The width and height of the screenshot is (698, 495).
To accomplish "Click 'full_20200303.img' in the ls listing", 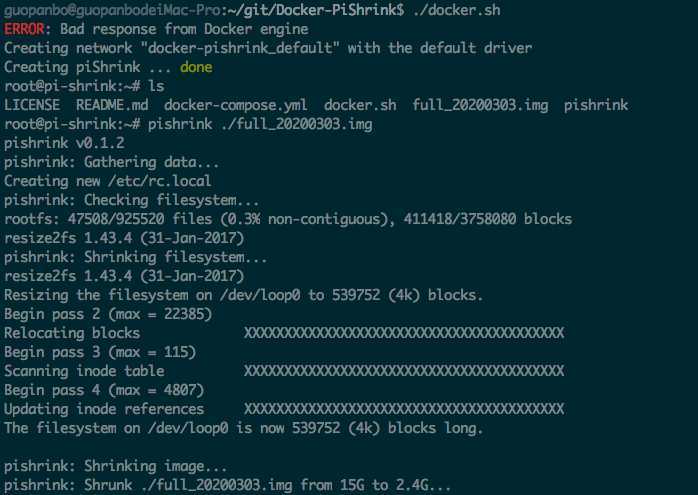I will tap(480, 105).
